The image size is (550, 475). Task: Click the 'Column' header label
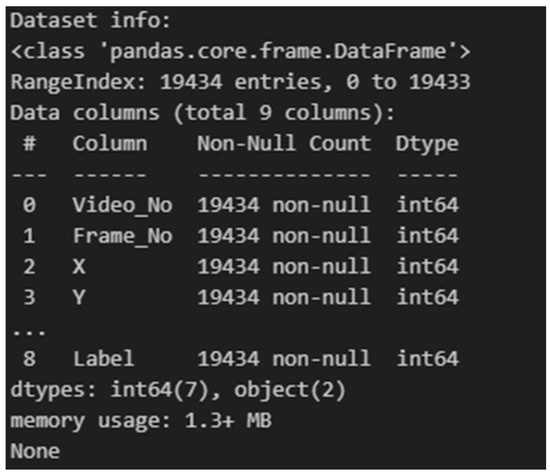pos(110,143)
